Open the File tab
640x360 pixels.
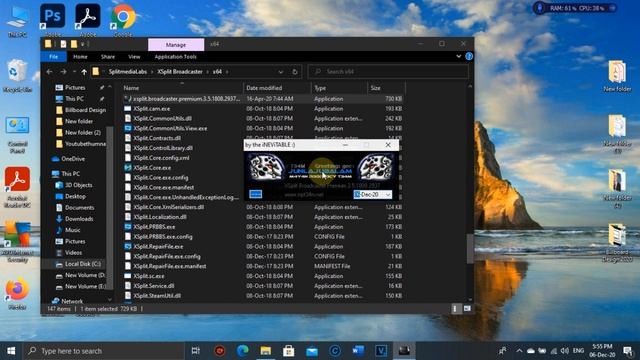click(x=53, y=57)
